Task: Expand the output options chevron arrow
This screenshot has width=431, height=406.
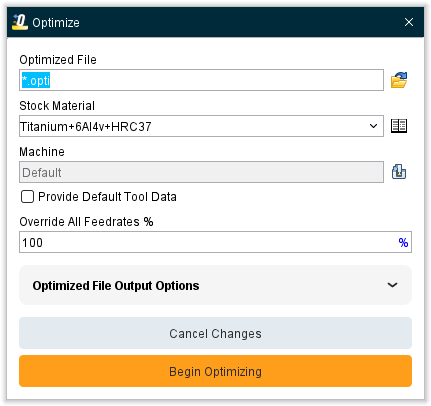Action: [392, 285]
